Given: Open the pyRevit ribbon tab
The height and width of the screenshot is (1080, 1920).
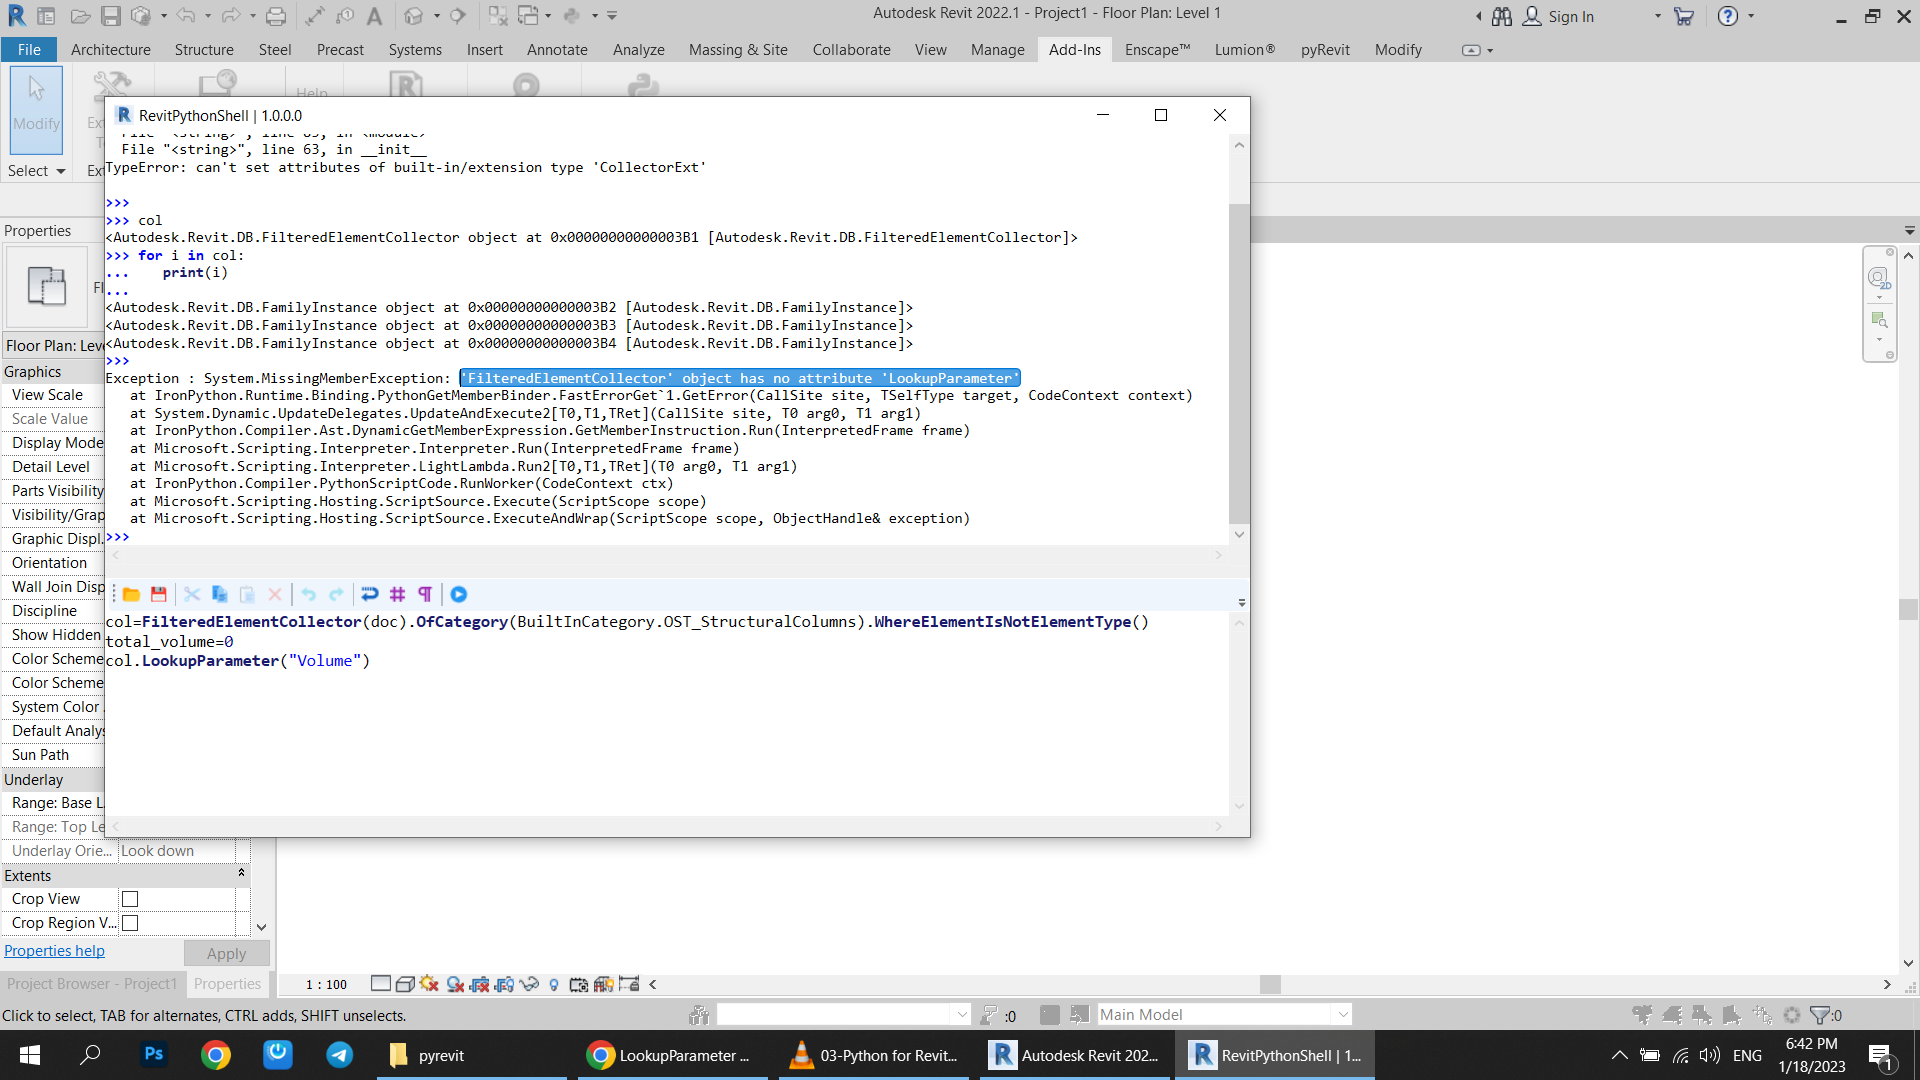Looking at the screenshot, I should tap(1324, 50).
